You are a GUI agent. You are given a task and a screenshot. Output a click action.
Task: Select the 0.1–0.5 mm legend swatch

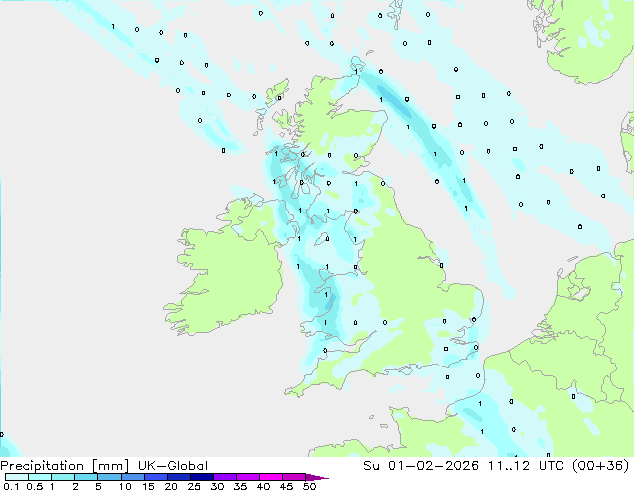17,477
